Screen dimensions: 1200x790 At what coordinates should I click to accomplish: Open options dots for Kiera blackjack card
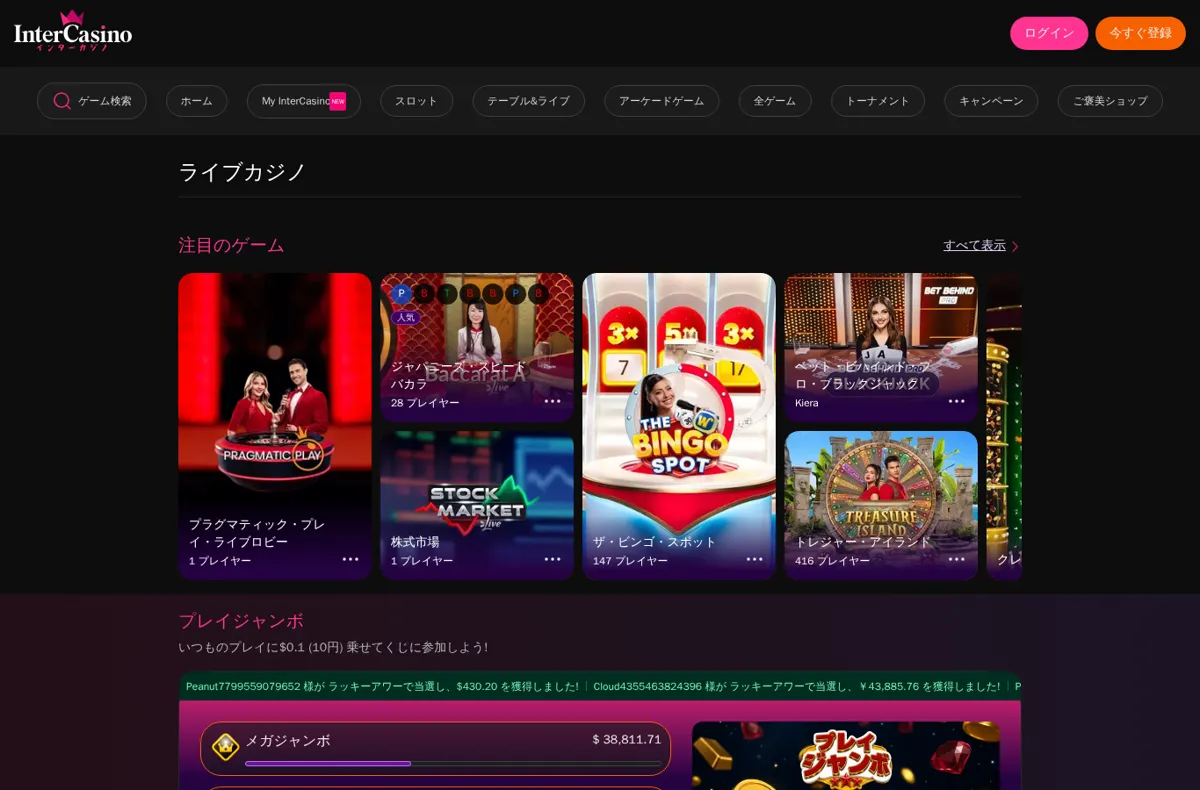tap(956, 401)
